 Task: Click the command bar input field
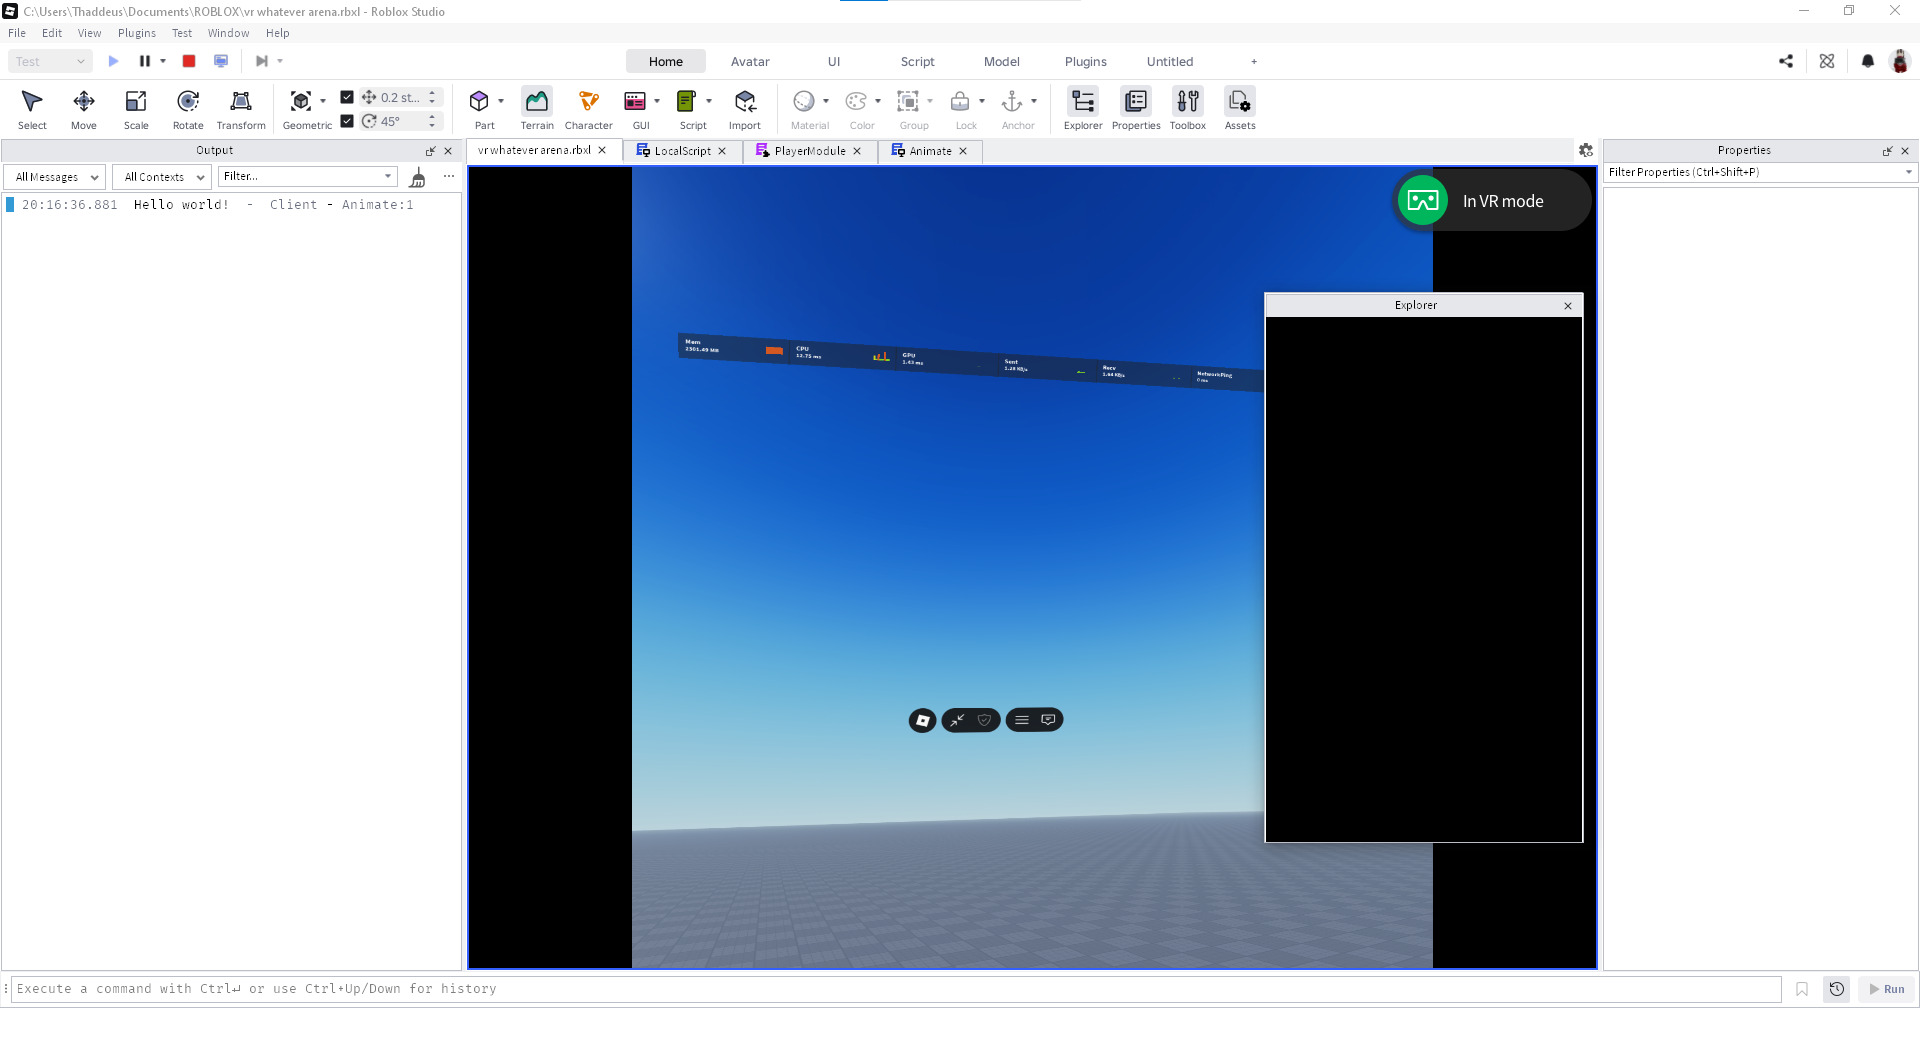pos(896,989)
